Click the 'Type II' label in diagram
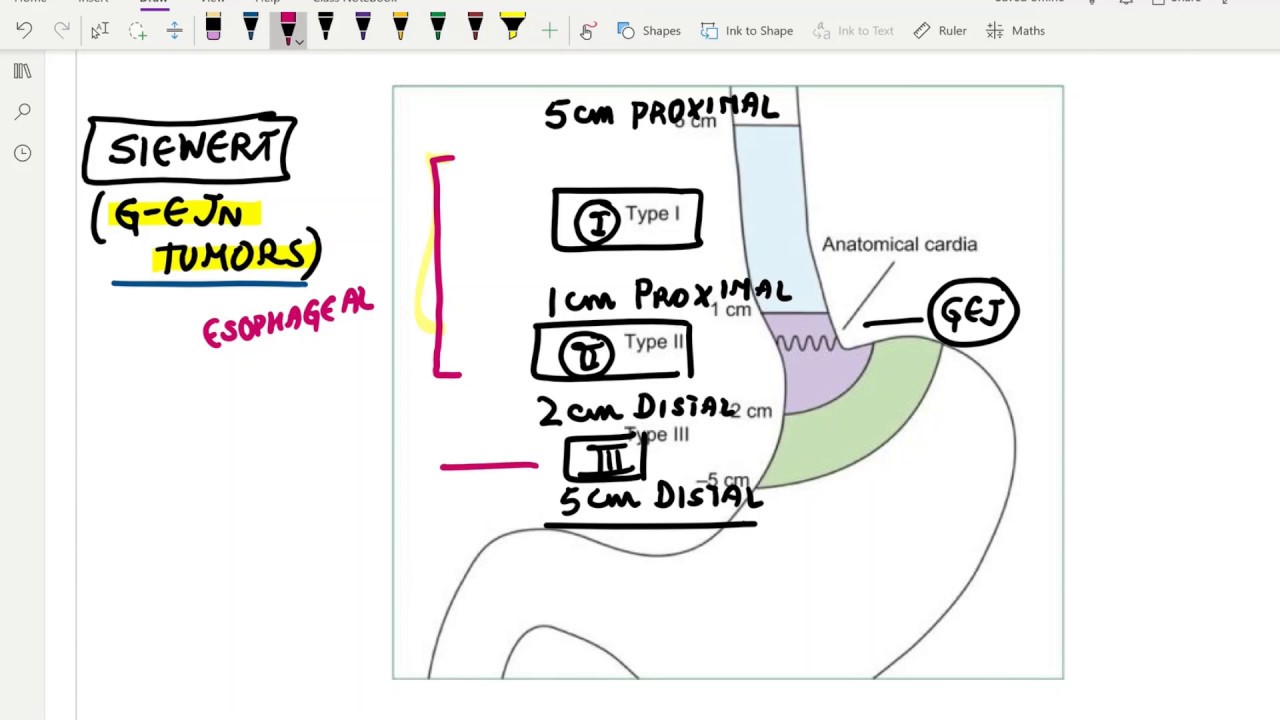1280x720 pixels. coord(654,342)
